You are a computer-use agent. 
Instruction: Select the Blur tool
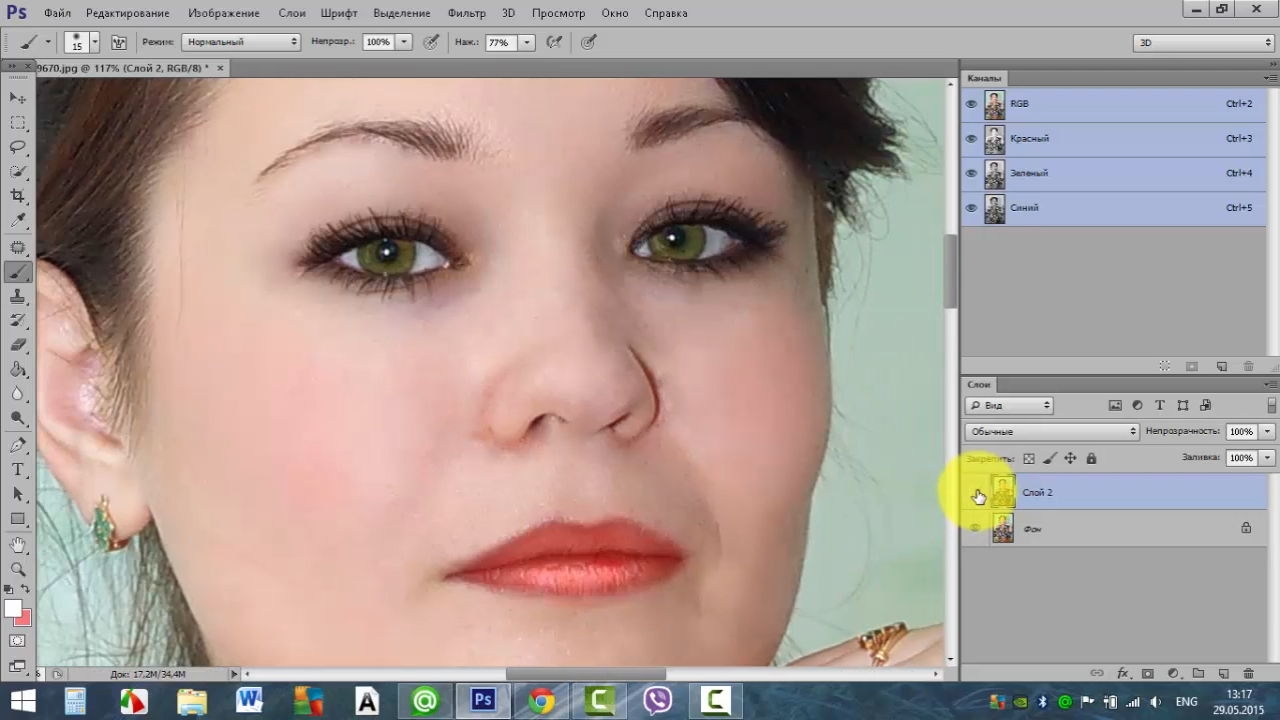click(18, 395)
